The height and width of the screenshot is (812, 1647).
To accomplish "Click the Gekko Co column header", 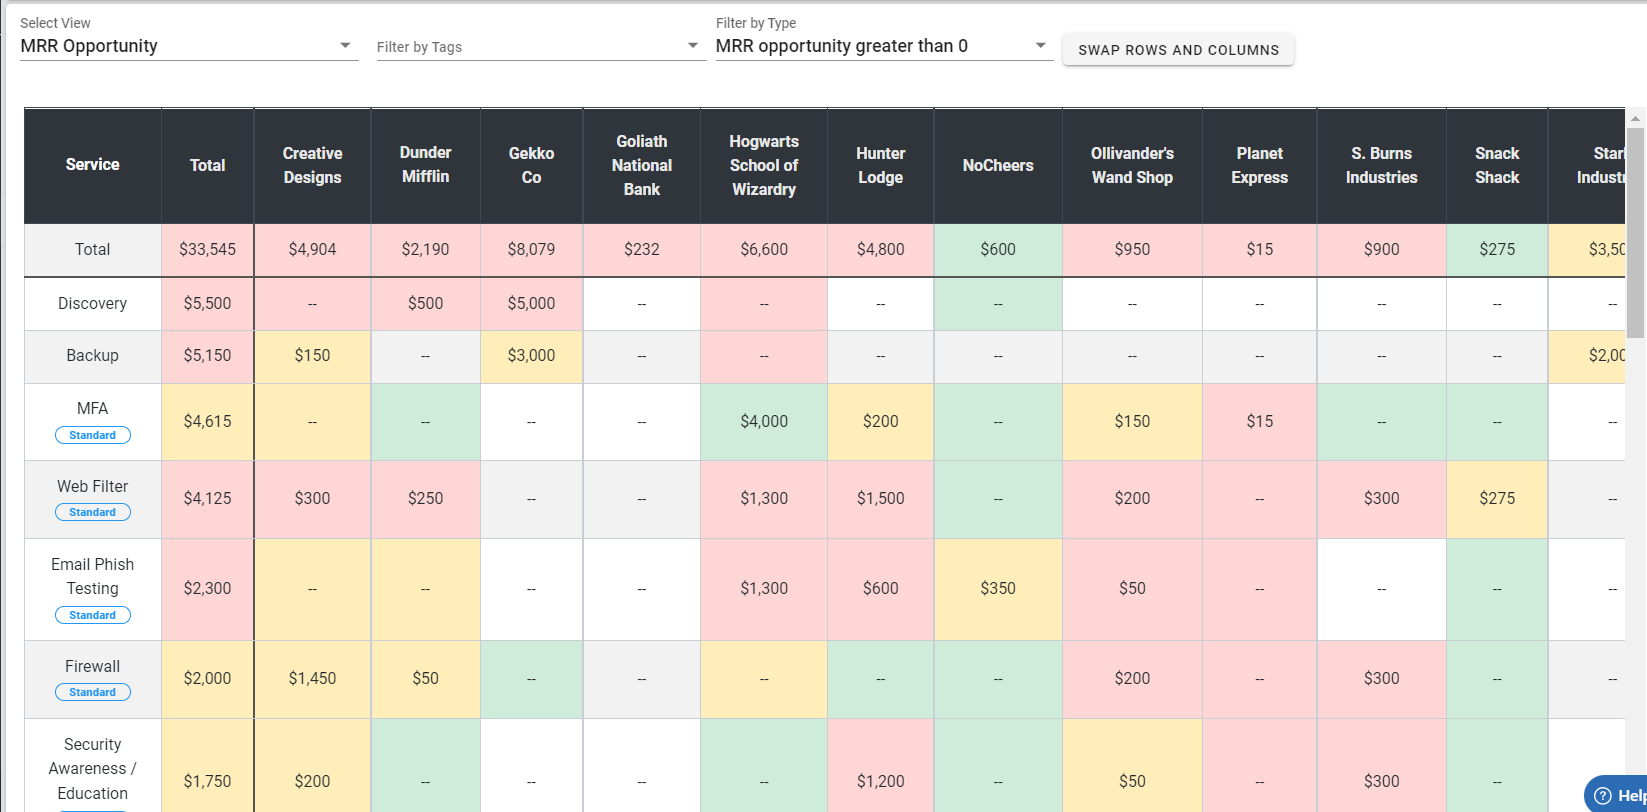I will pos(531,166).
